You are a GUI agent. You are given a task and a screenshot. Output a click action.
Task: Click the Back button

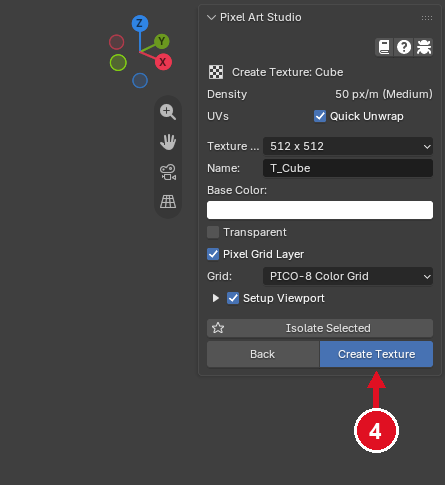click(263, 354)
